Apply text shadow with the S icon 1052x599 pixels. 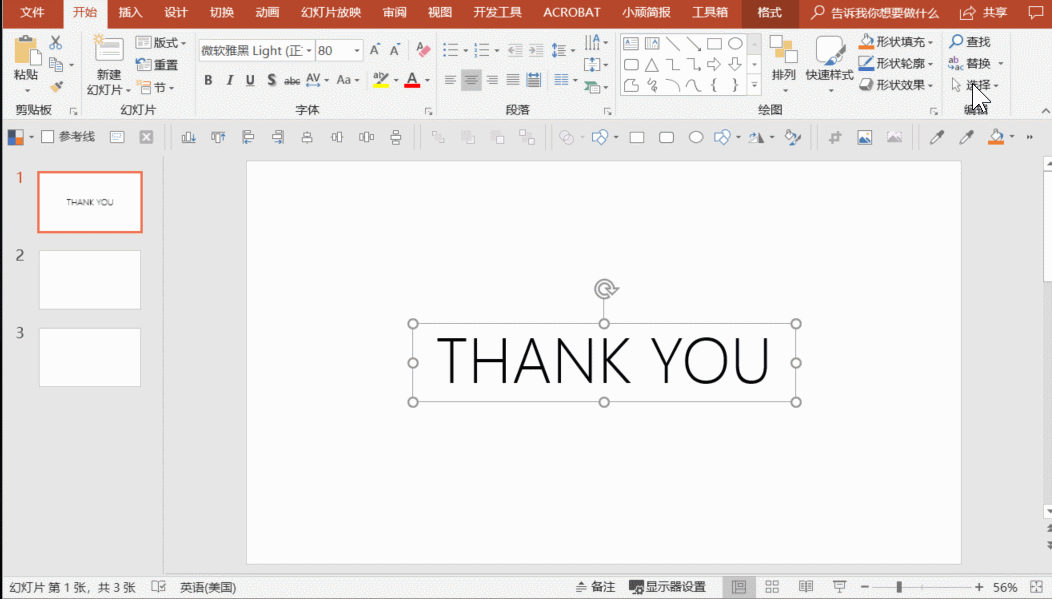coord(271,80)
